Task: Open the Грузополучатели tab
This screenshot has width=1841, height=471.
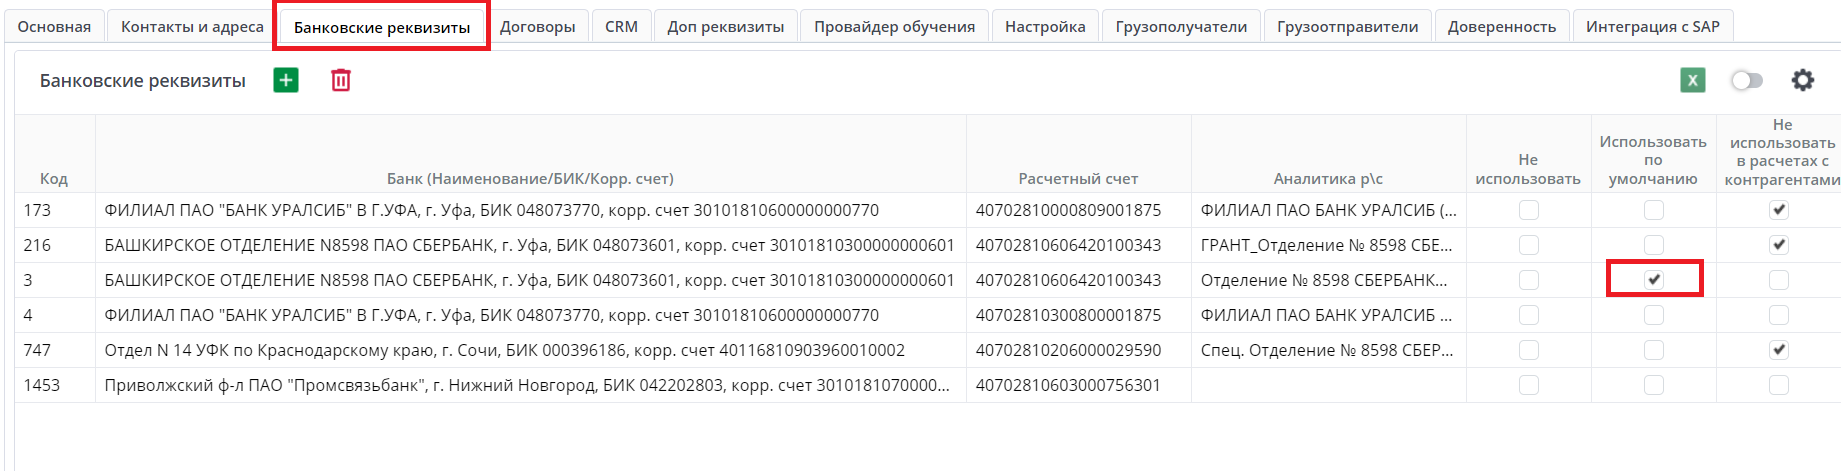Action: click(x=1181, y=27)
